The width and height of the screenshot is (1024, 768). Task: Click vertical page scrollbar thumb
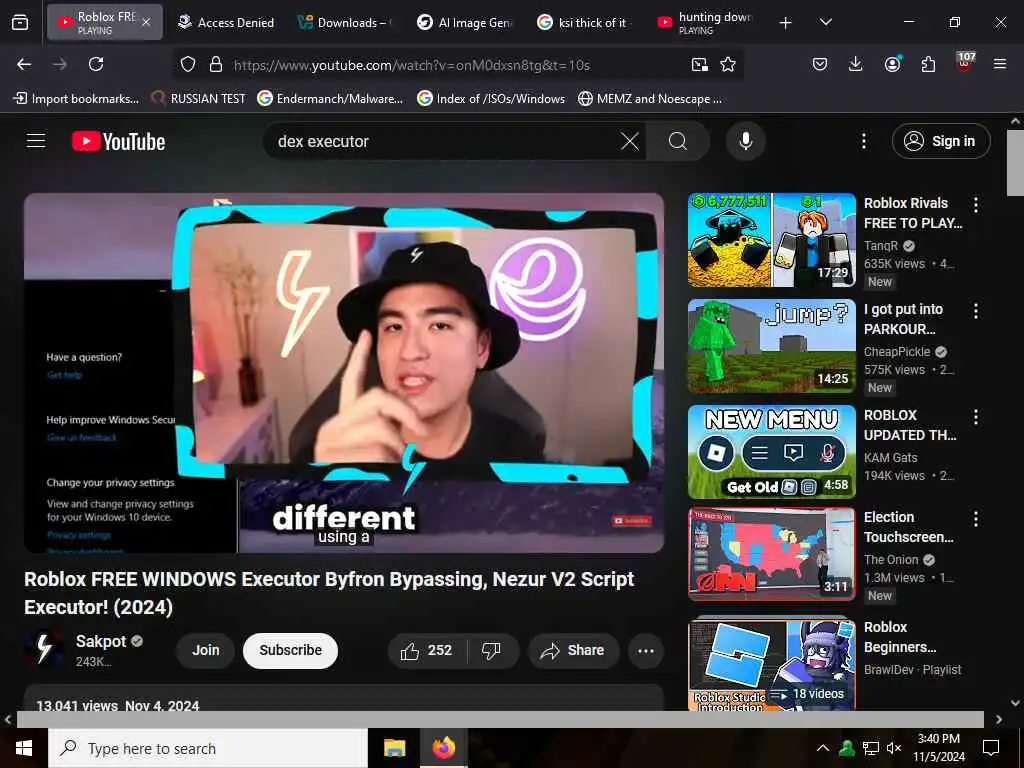pyautogui.click(x=1015, y=163)
